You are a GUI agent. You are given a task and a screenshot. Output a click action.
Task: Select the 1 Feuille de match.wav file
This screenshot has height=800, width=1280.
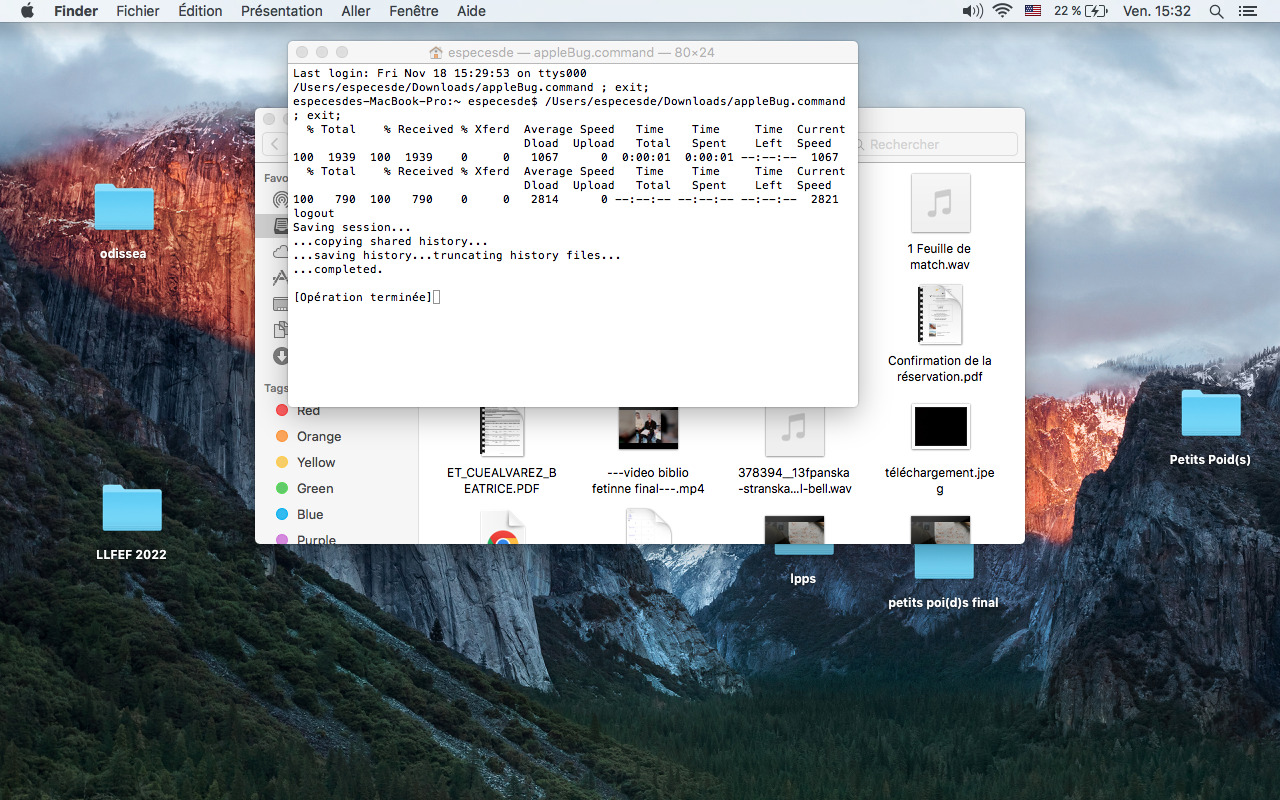pos(940,204)
